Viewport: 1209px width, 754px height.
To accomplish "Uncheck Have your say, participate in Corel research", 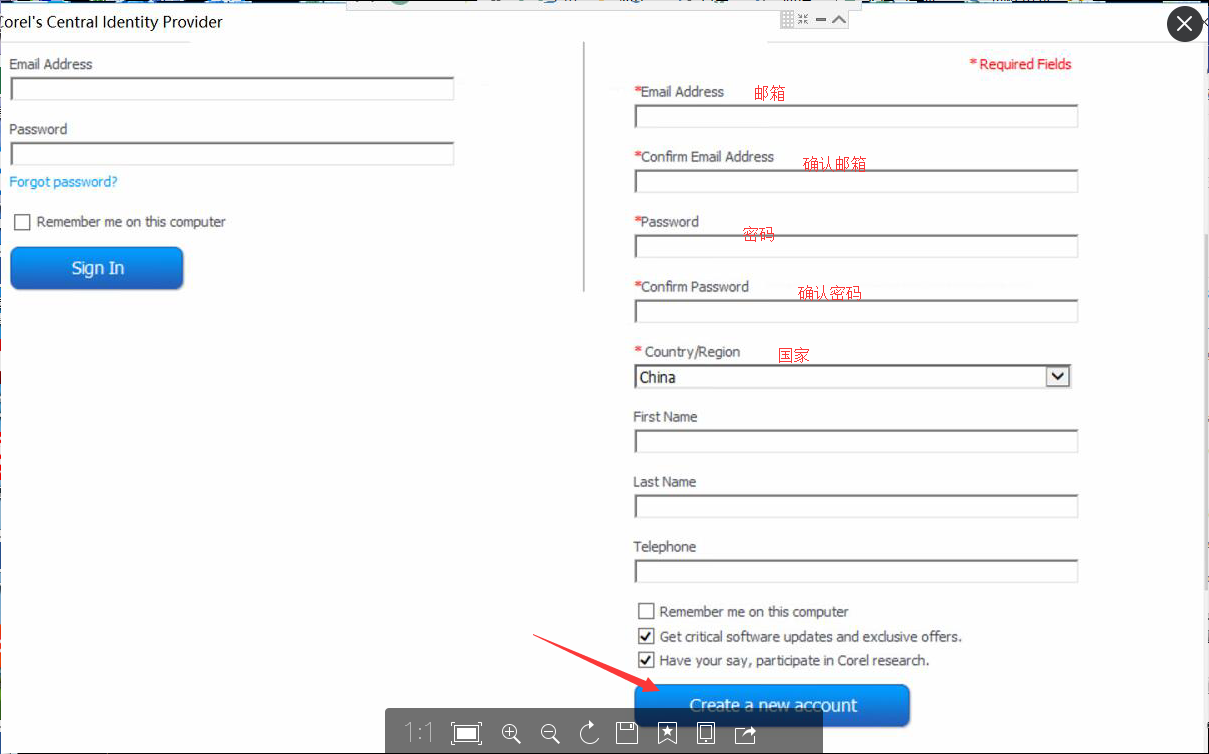I will click(x=646, y=660).
